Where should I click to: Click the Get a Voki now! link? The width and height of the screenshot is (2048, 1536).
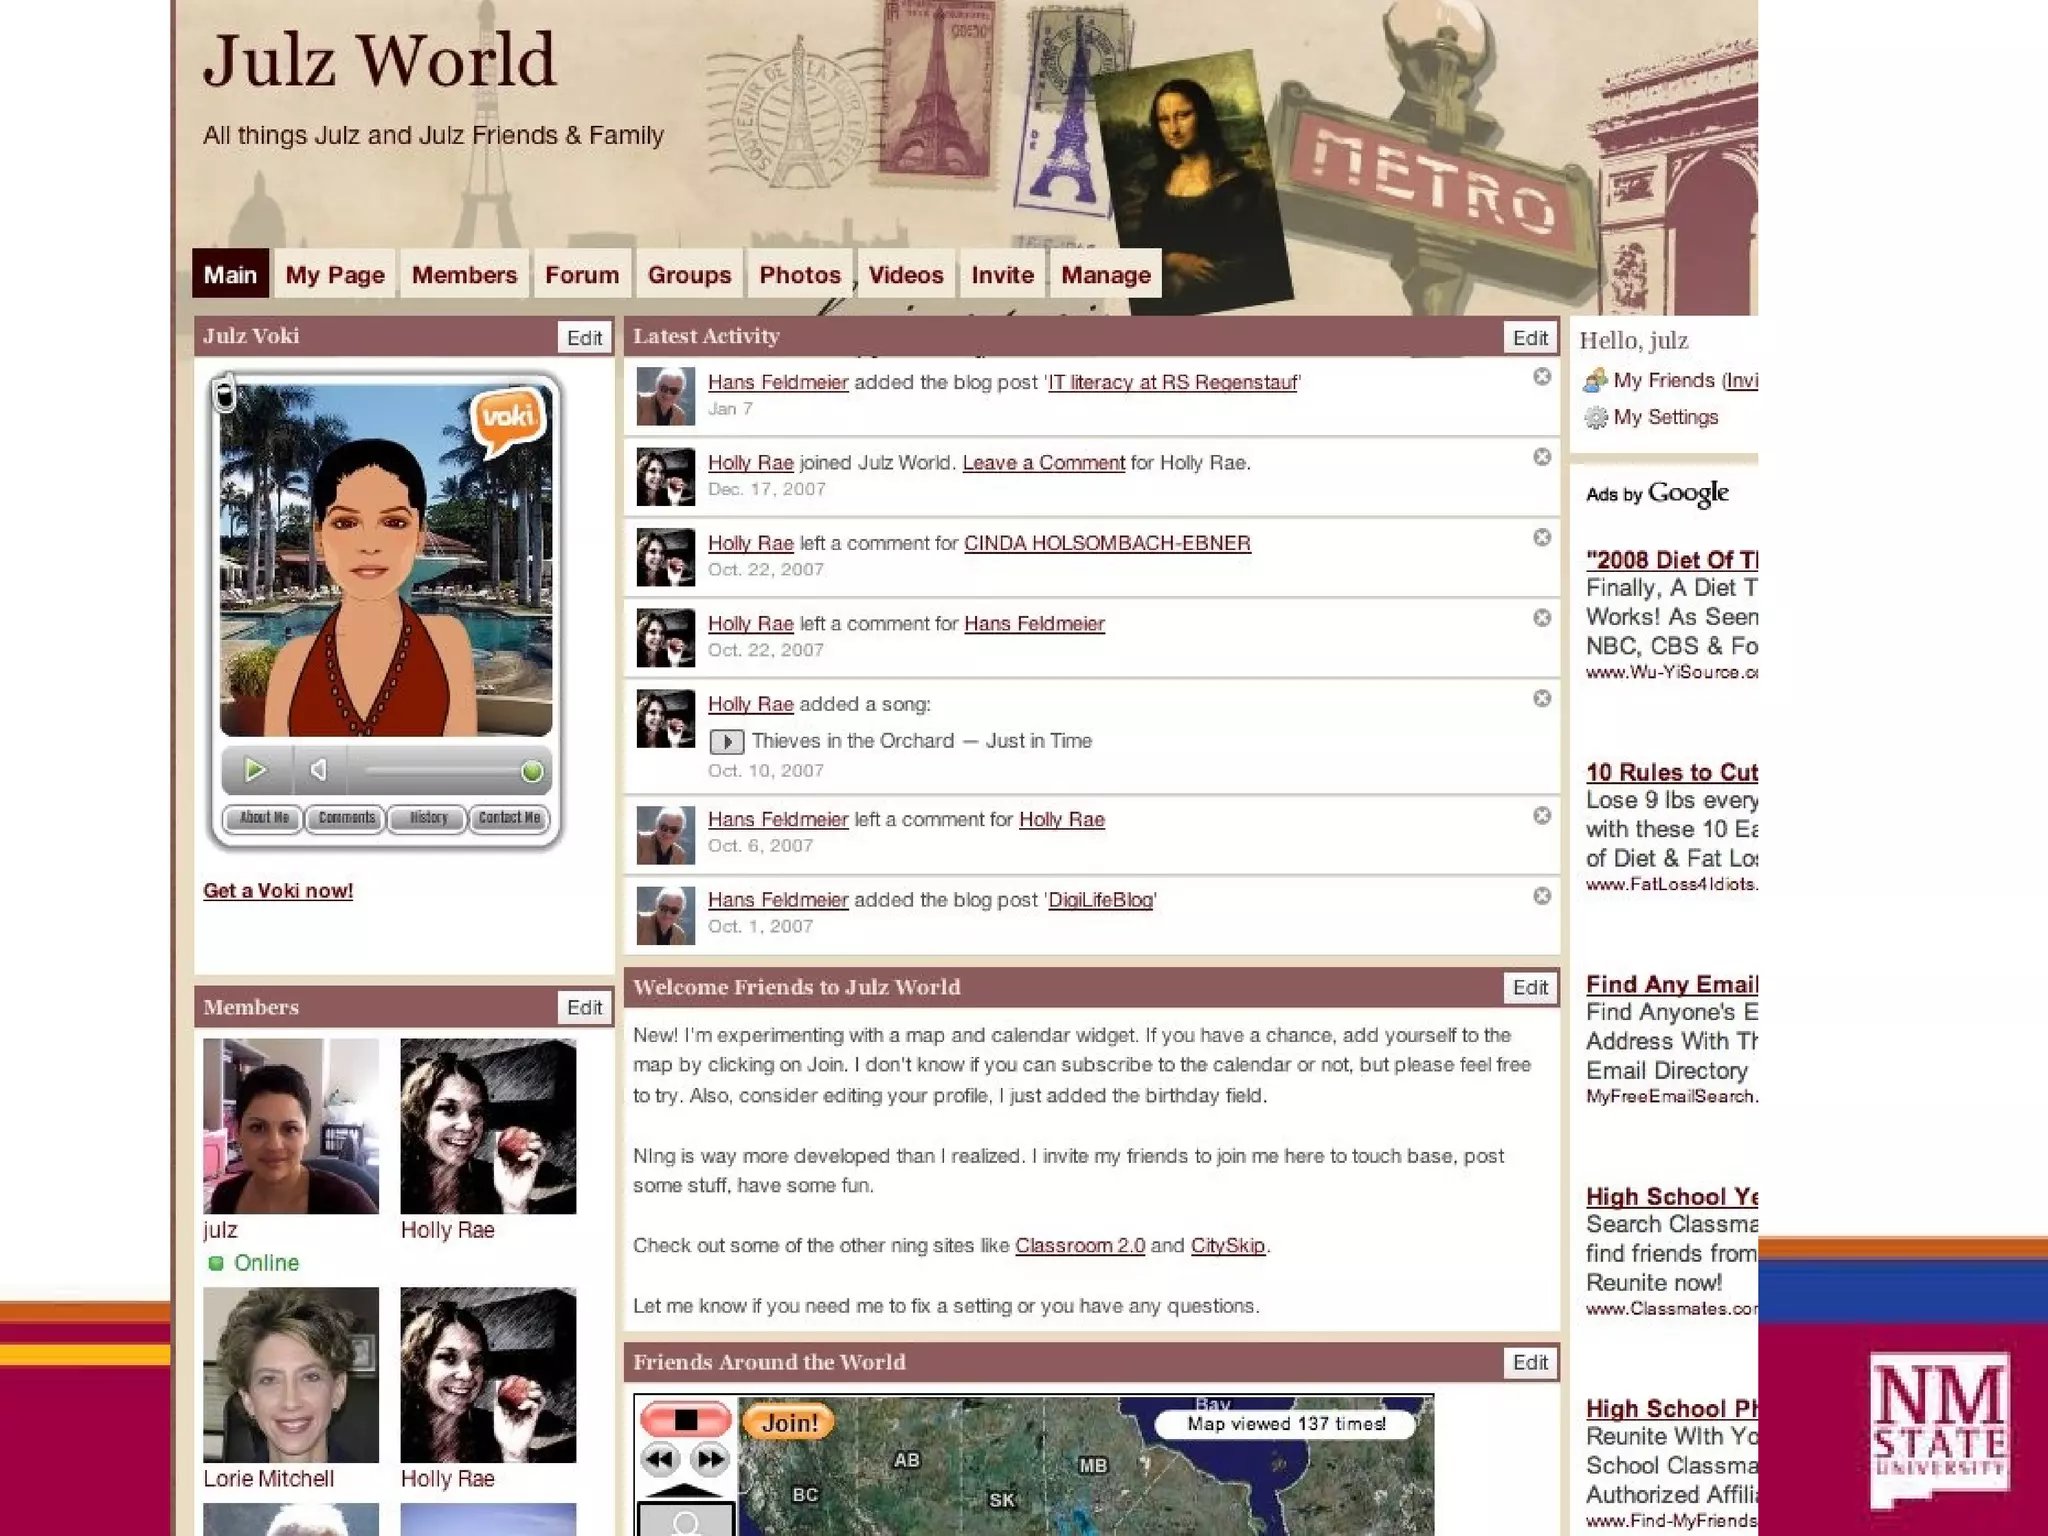(278, 891)
